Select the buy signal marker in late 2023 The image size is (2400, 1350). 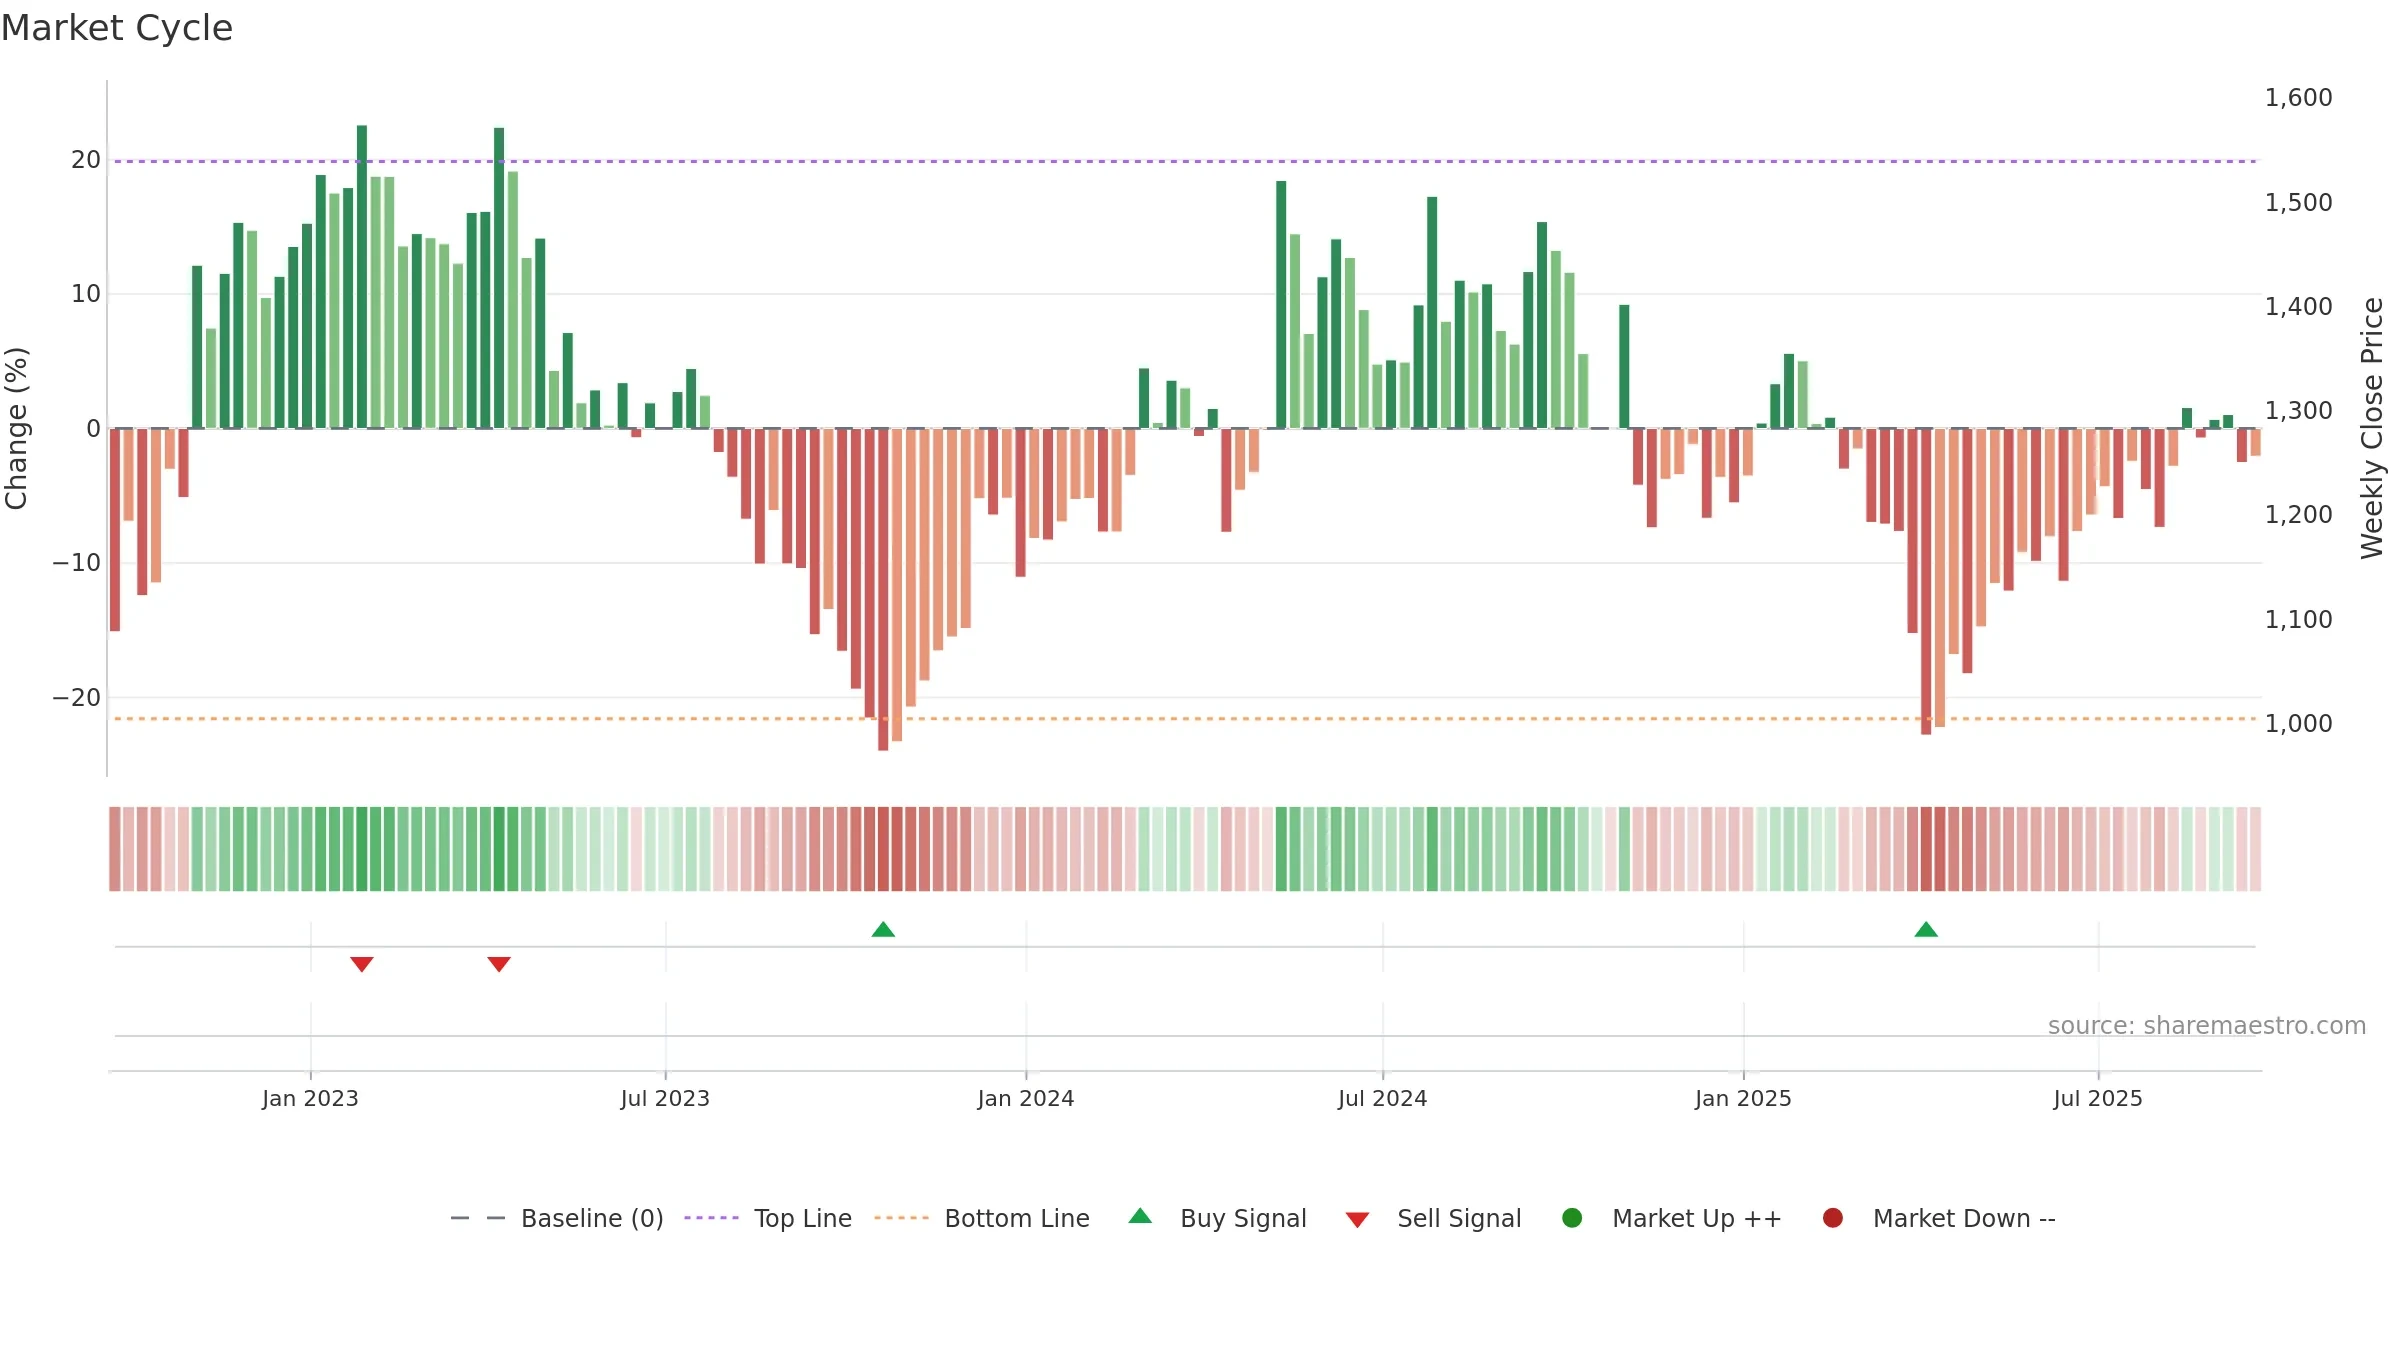click(x=883, y=930)
